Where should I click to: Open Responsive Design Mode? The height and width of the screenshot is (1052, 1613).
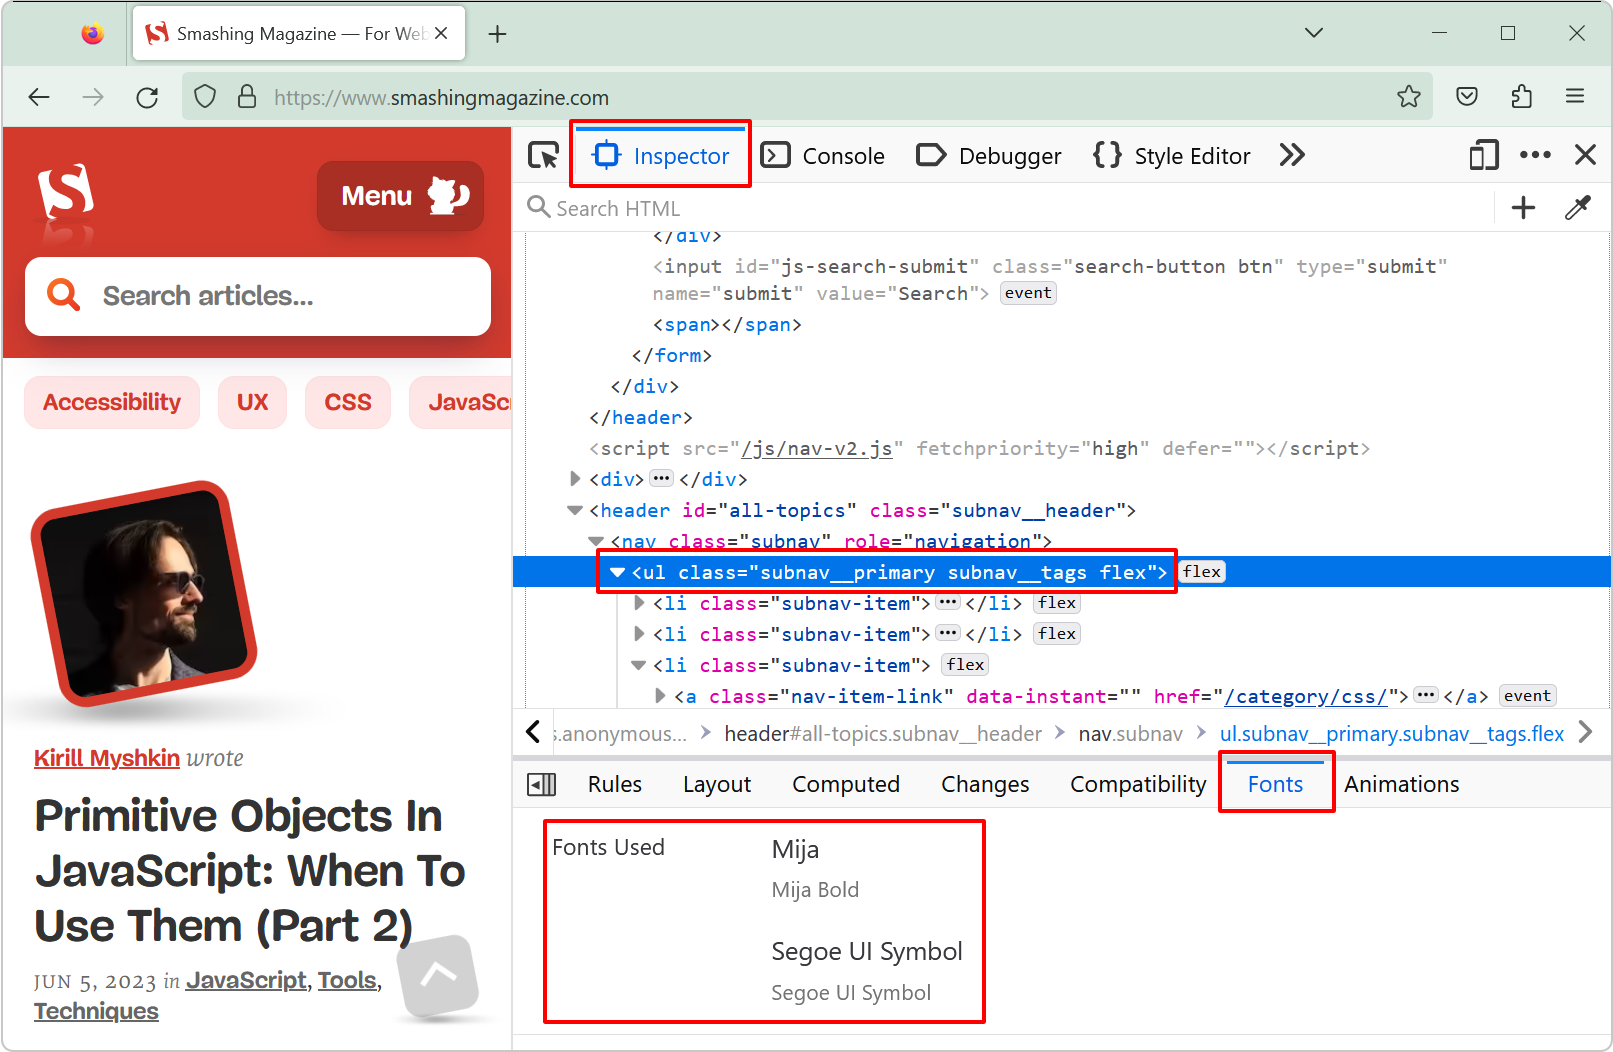click(x=1484, y=155)
